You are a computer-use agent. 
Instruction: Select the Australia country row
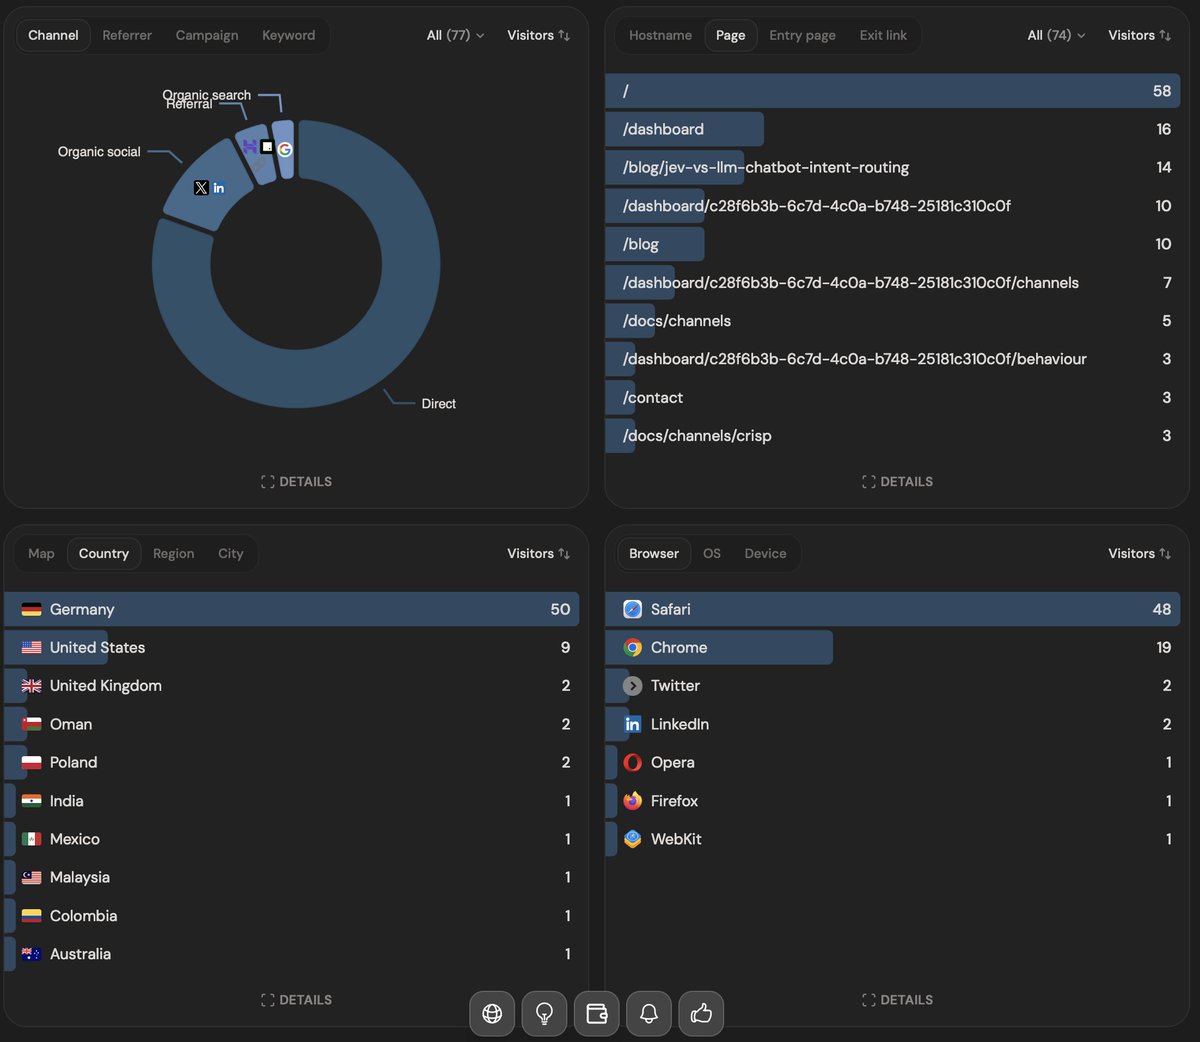click(x=291, y=954)
